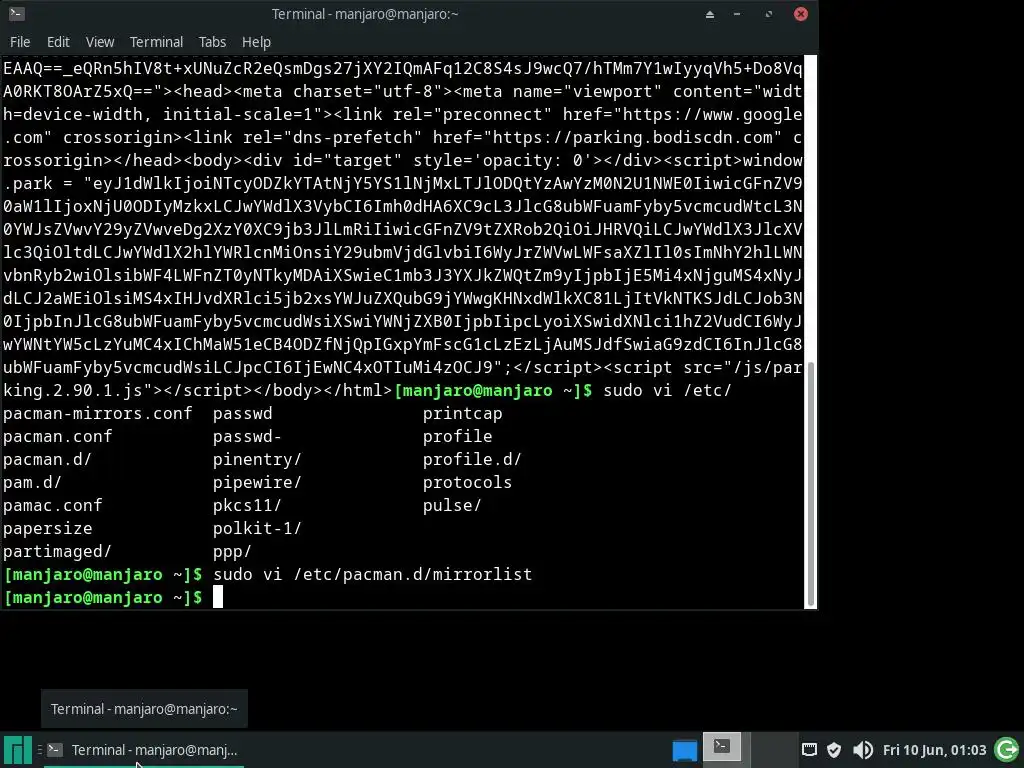
Task: Close the Terminal window
Action: tap(801, 14)
